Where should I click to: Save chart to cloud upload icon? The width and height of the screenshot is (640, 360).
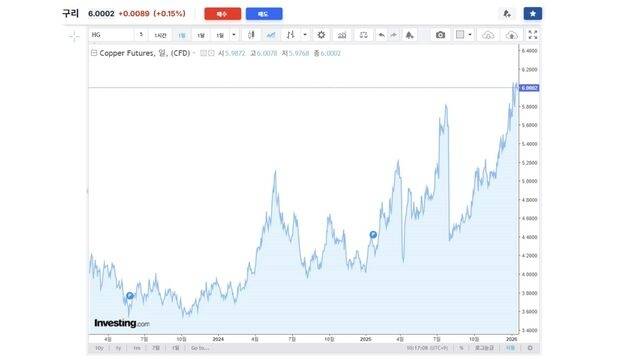click(x=511, y=35)
